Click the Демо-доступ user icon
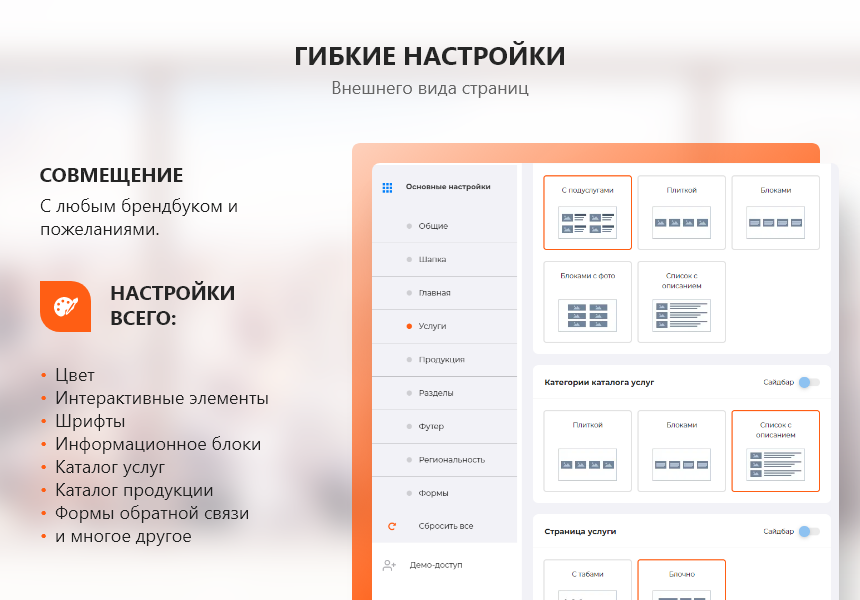Image resolution: width=860 pixels, height=600 pixels. click(389, 565)
